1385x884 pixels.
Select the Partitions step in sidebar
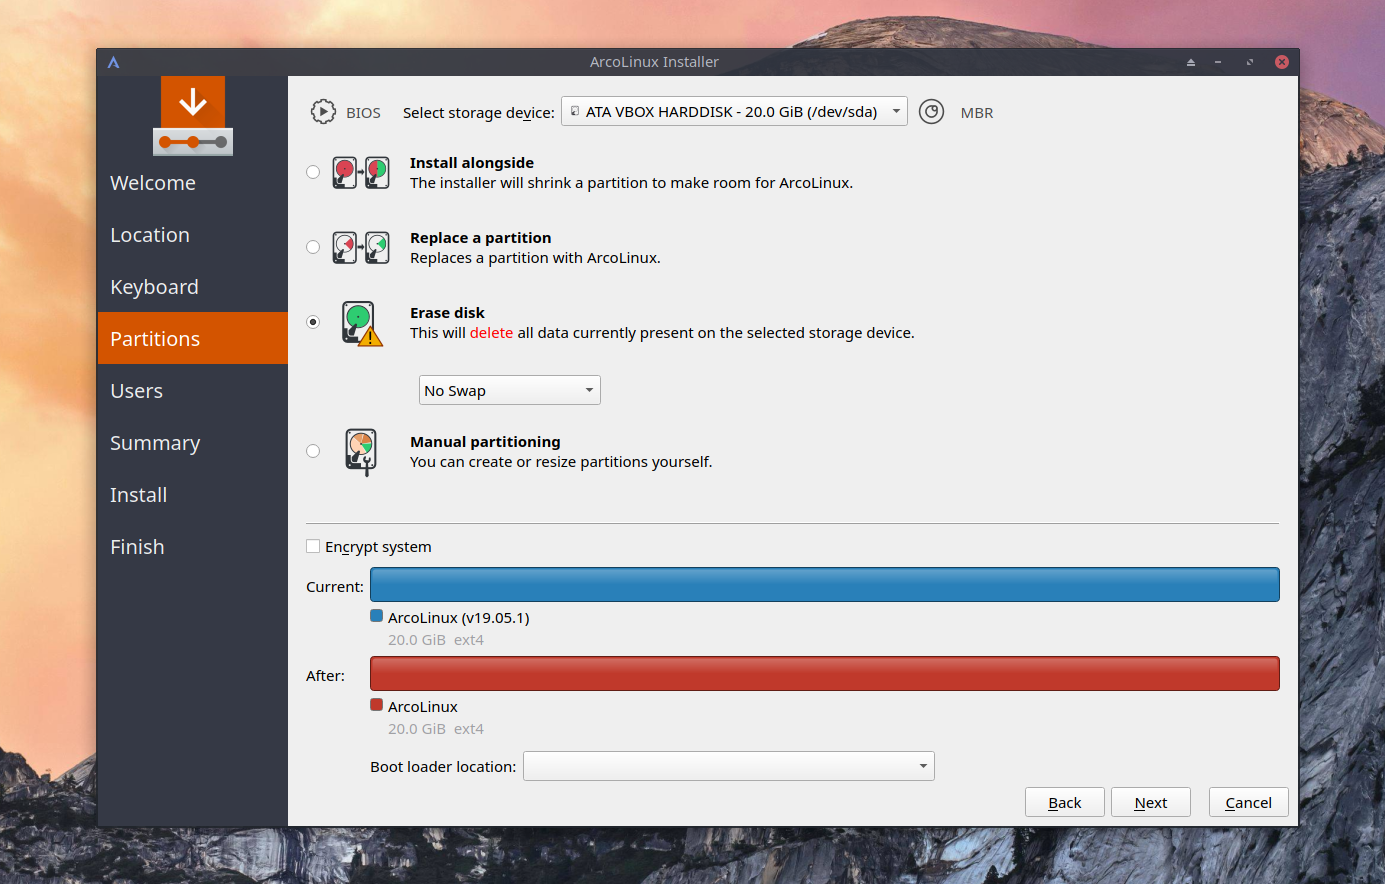click(x=193, y=338)
